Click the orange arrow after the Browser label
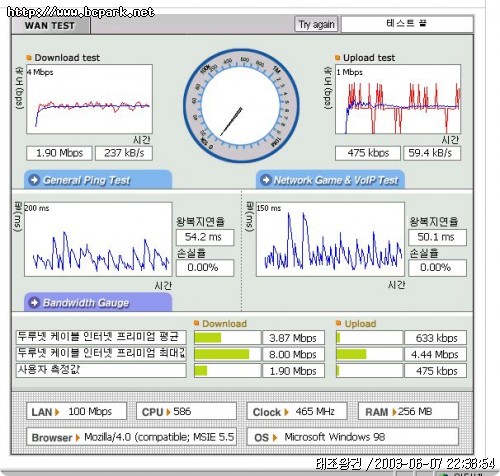Viewport: 500px width, 476px height. [78, 437]
